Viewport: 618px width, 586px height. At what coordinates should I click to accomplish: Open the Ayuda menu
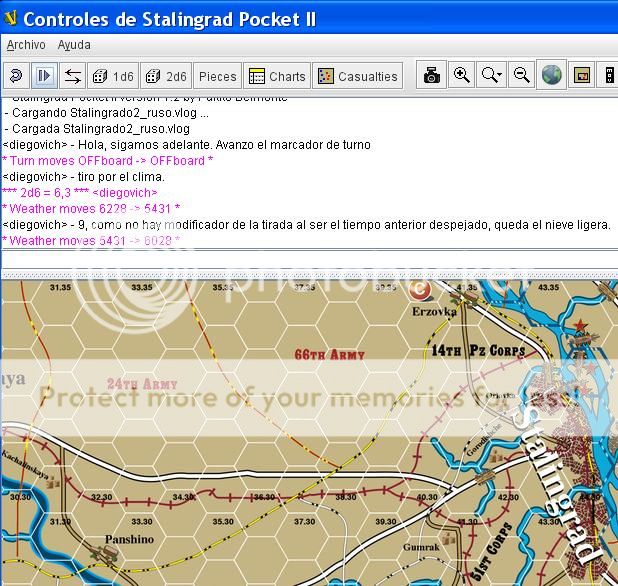point(74,45)
